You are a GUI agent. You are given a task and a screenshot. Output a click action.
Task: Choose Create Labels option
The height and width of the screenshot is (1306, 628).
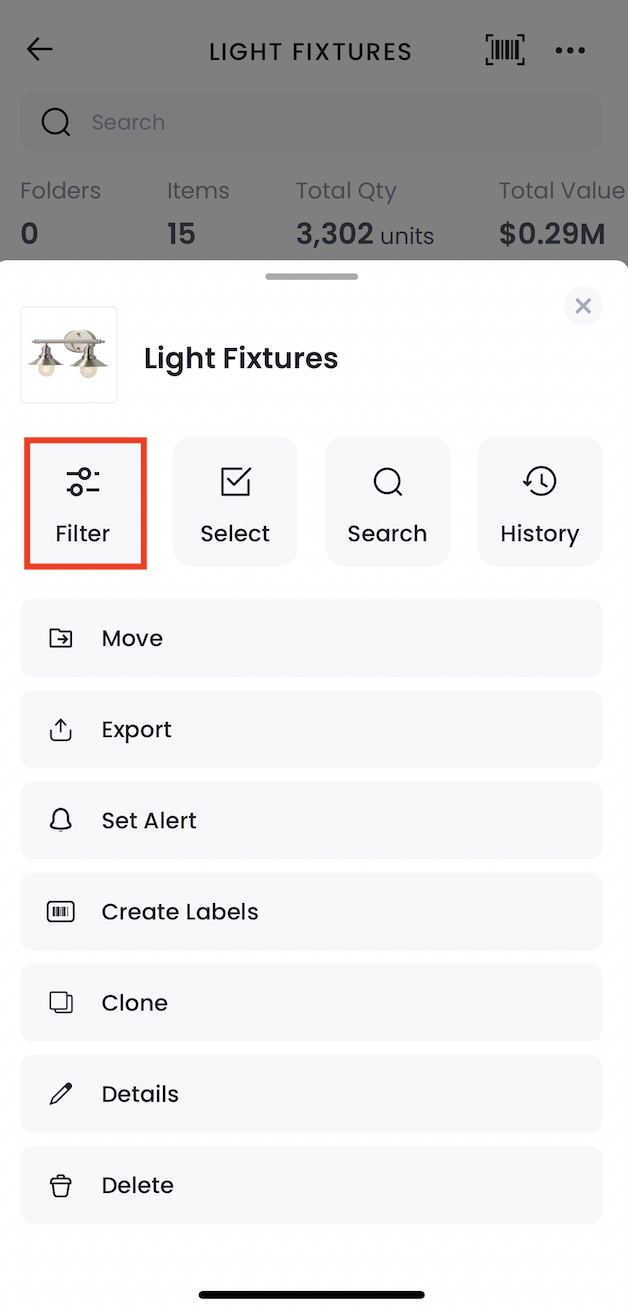coord(311,912)
